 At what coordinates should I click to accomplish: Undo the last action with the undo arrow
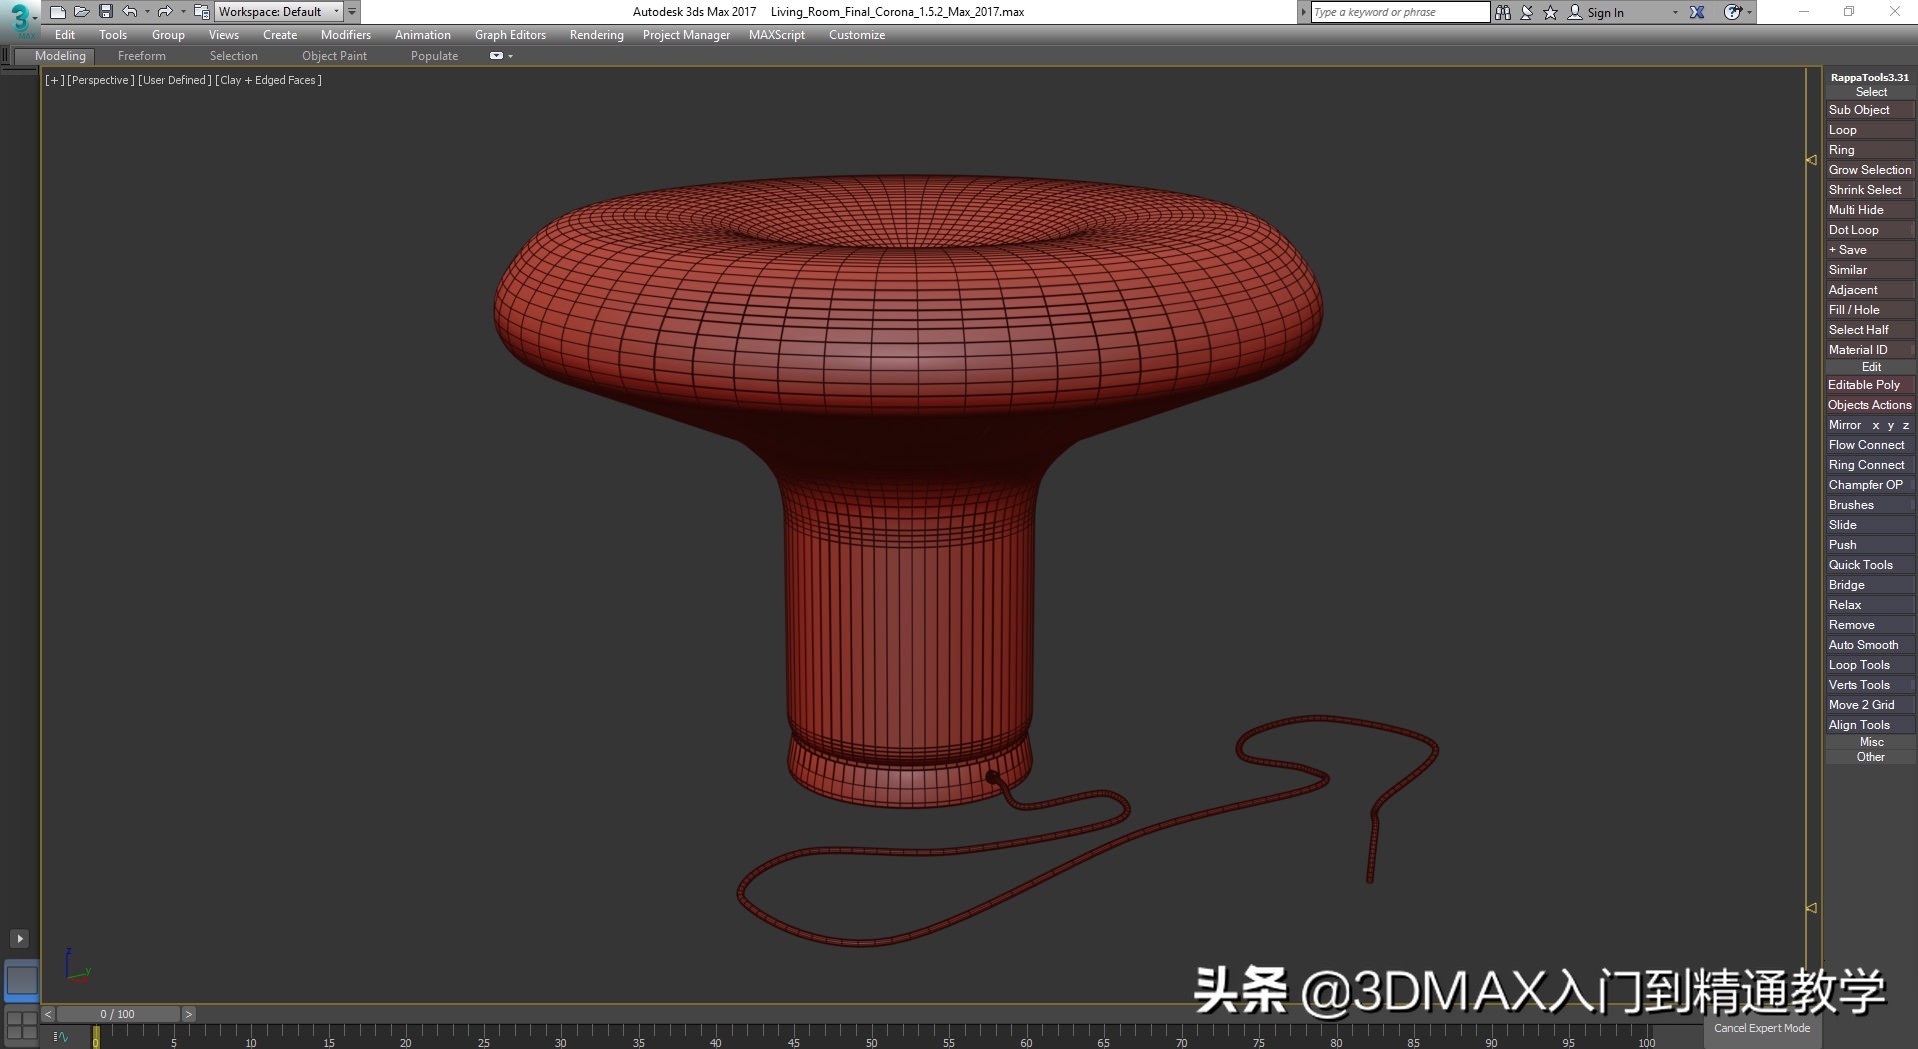[129, 12]
